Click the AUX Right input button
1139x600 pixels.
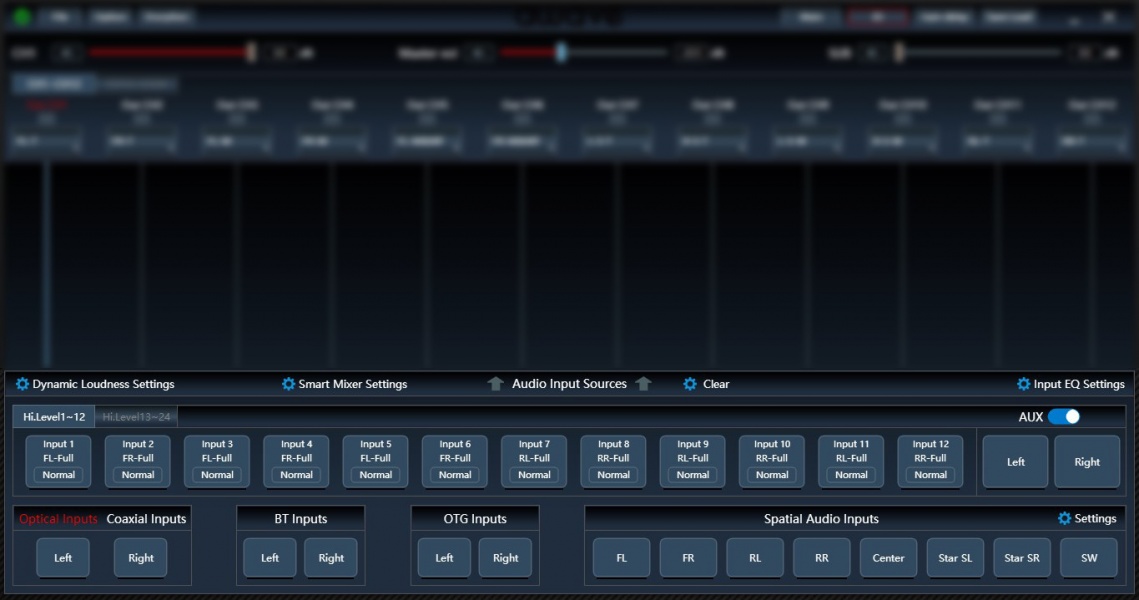point(1087,461)
